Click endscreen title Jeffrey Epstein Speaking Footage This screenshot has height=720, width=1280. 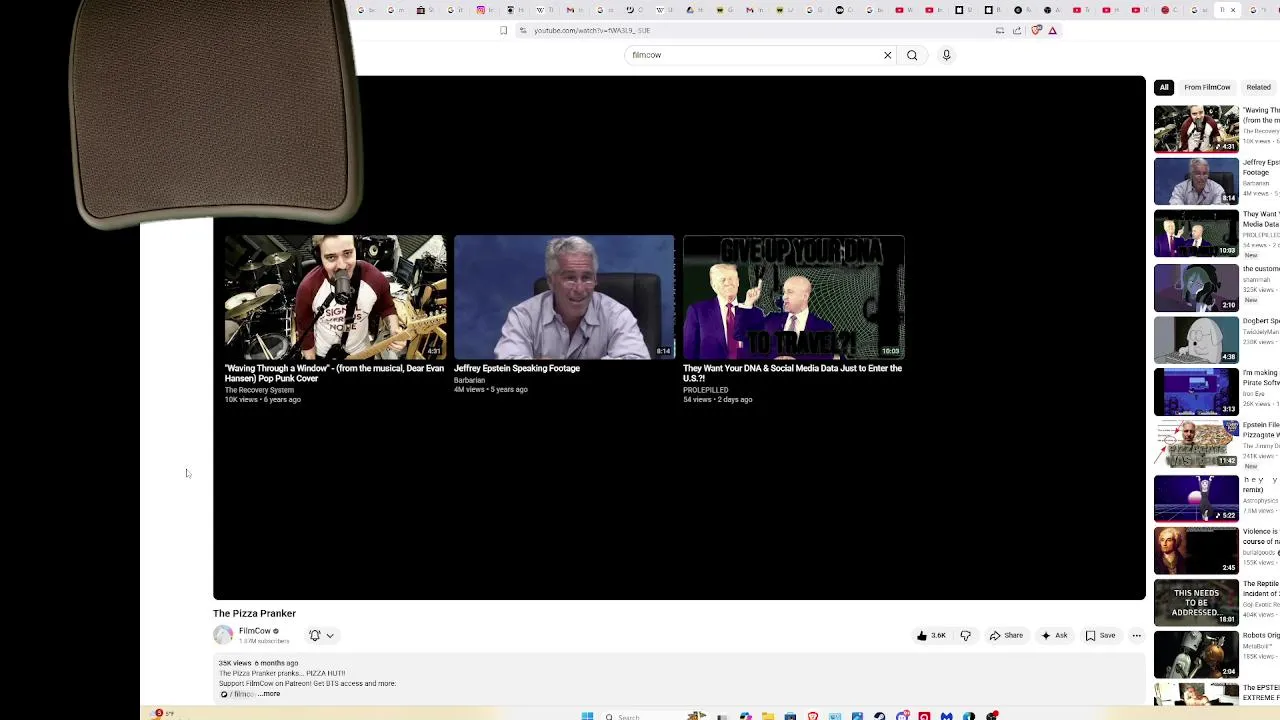(x=517, y=368)
